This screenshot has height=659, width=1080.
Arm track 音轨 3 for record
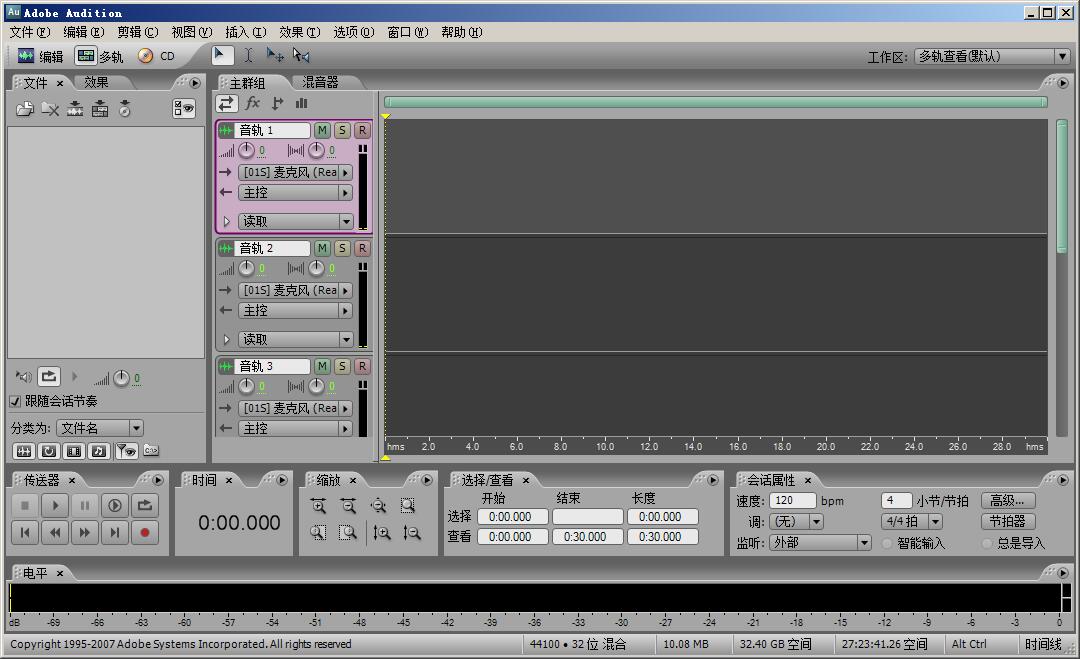coord(362,366)
